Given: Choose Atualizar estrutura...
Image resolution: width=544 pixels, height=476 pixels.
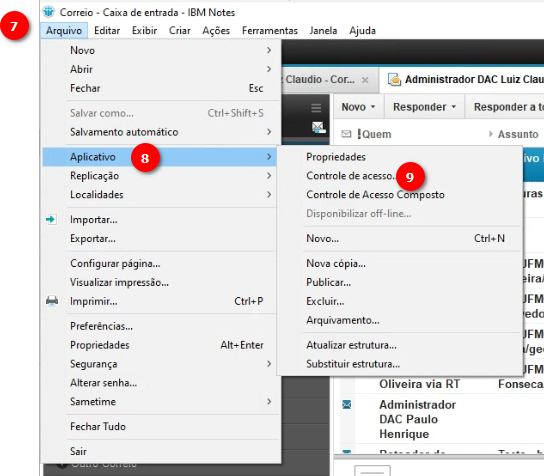Looking at the screenshot, I should tap(400, 345).
